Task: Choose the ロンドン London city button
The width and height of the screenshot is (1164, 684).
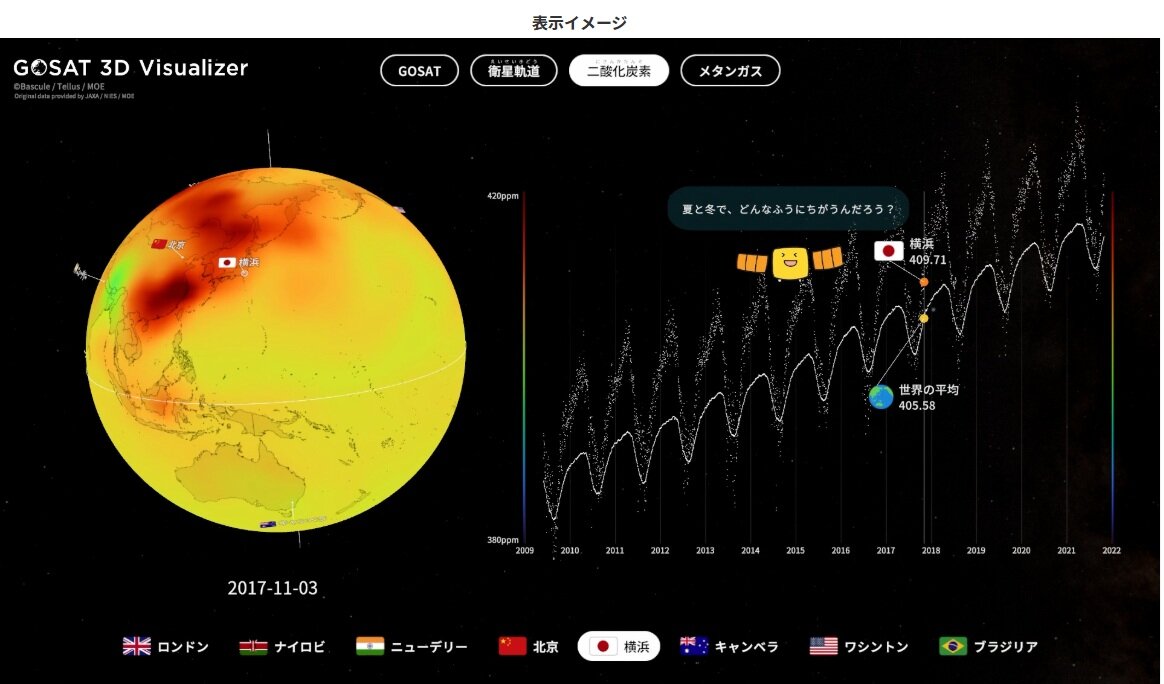Action: (x=166, y=647)
